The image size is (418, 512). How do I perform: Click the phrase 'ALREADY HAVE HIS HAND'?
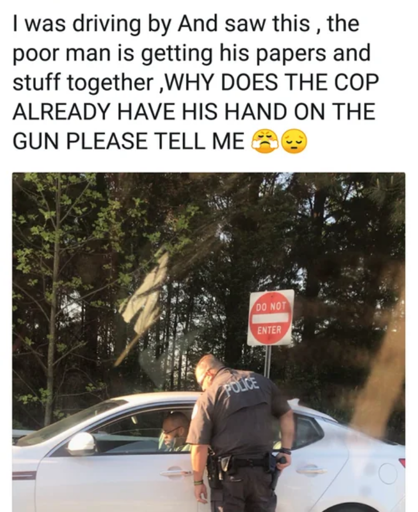pyautogui.click(x=149, y=111)
